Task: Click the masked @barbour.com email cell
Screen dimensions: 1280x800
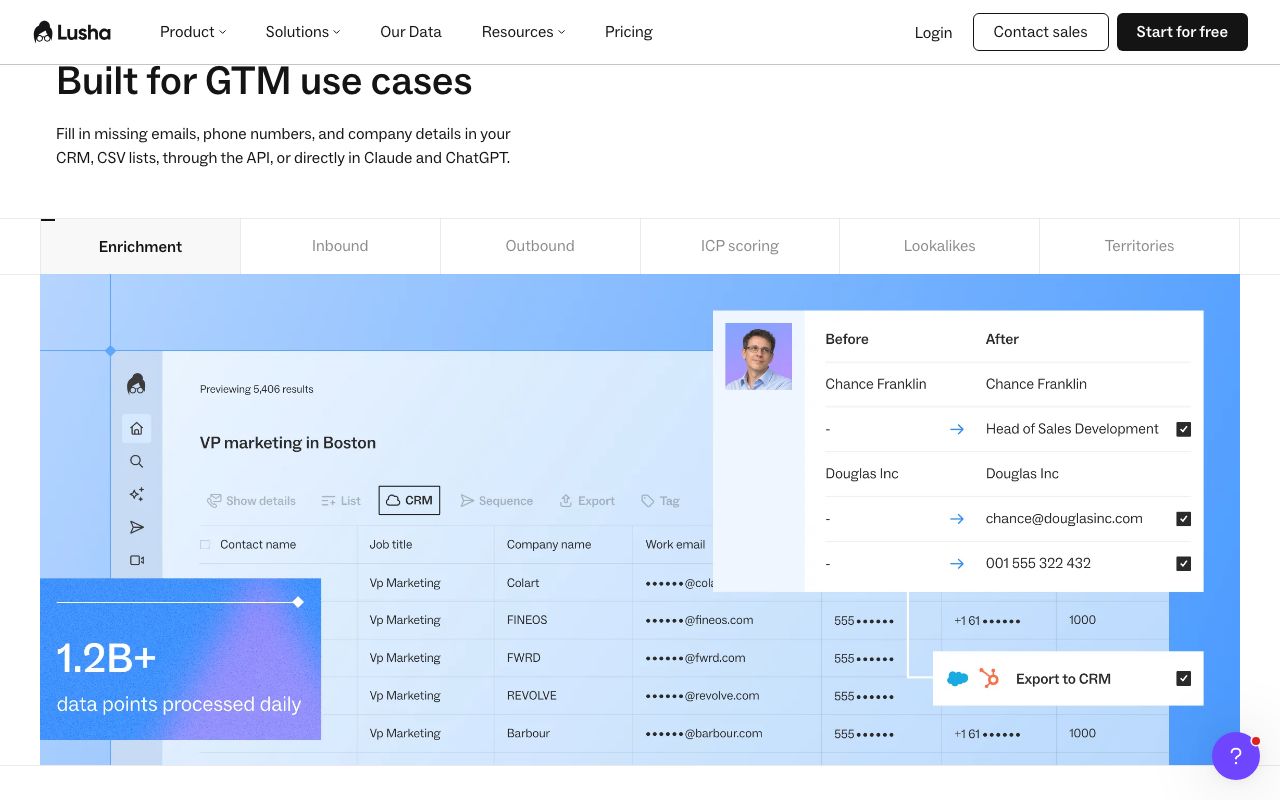Action: tap(704, 733)
